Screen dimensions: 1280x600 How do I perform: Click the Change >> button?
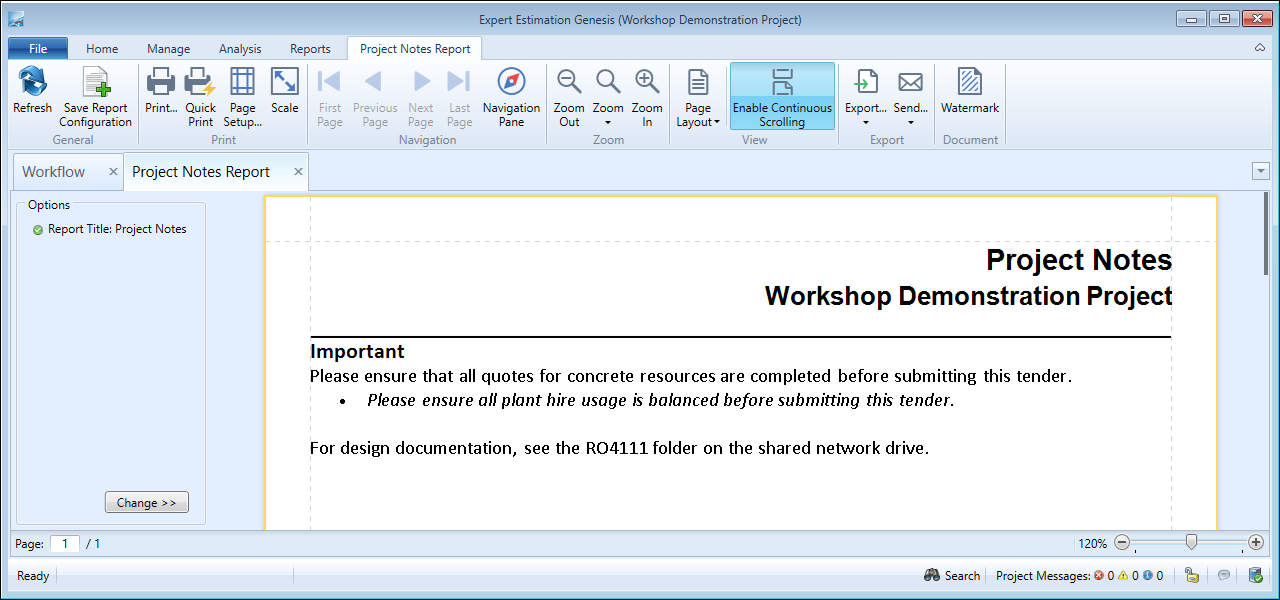[147, 503]
